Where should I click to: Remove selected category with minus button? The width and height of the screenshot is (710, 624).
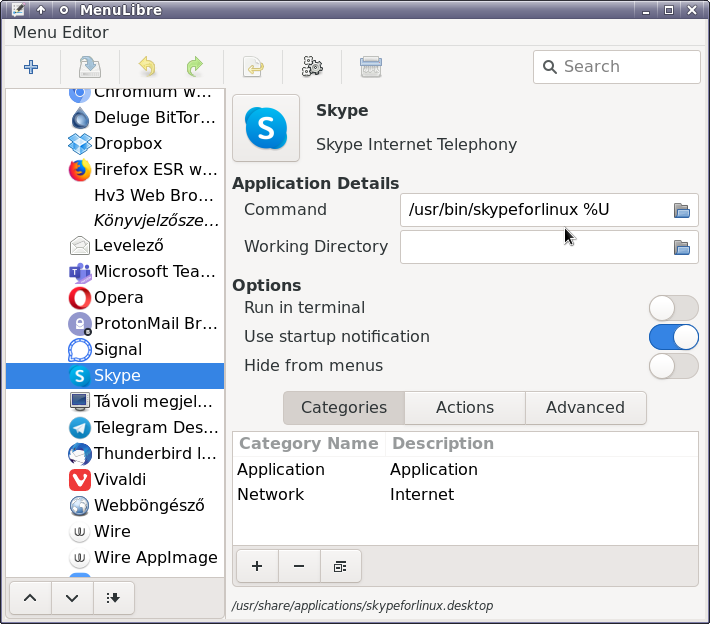[299, 566]
